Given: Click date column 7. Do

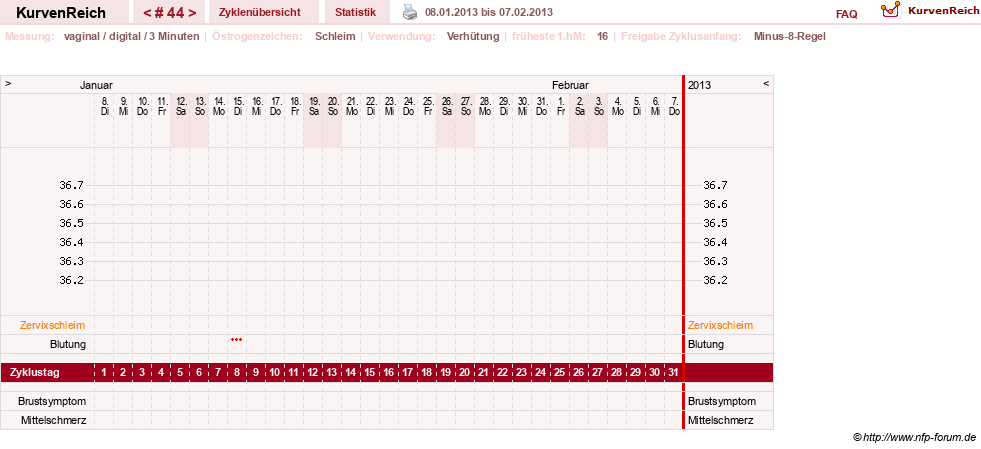Looking at the screenshot, I should tap(673, 106).
